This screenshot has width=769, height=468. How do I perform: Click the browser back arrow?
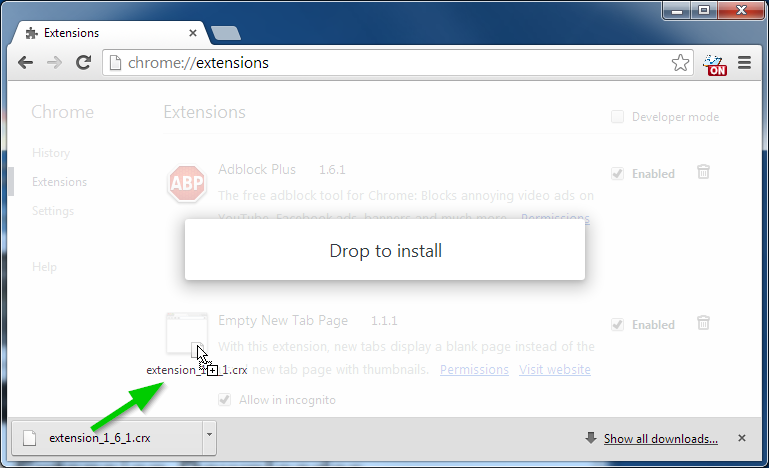click(x=26, y=63)
